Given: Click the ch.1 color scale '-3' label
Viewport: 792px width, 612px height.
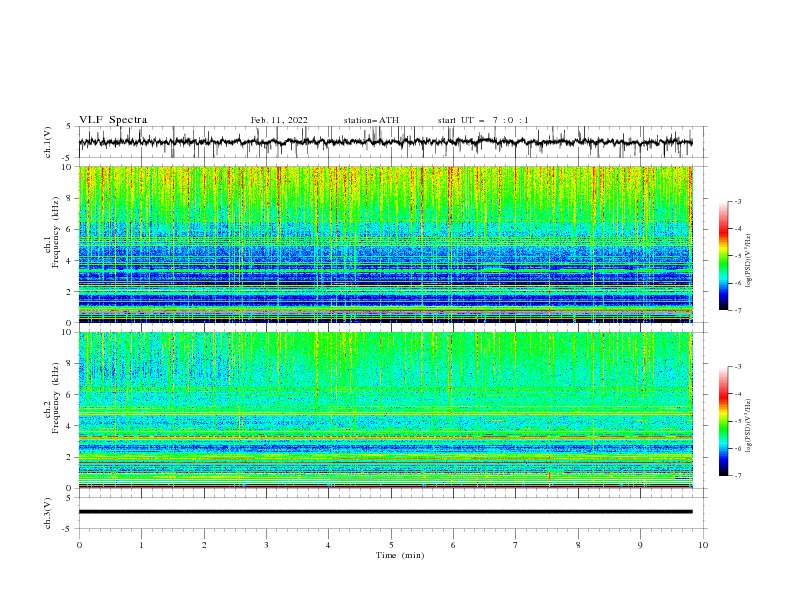Looking at the screenshot, I should click(737, 201).
